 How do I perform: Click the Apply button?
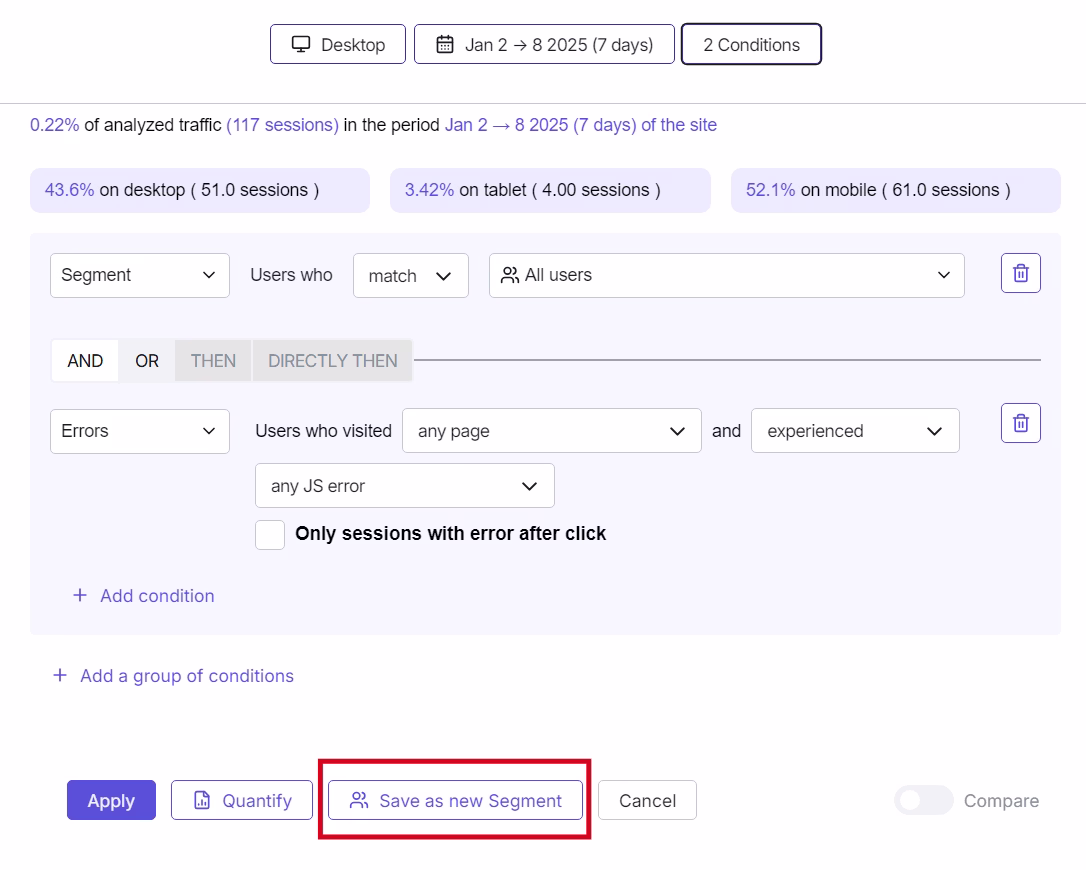[111, 800]
